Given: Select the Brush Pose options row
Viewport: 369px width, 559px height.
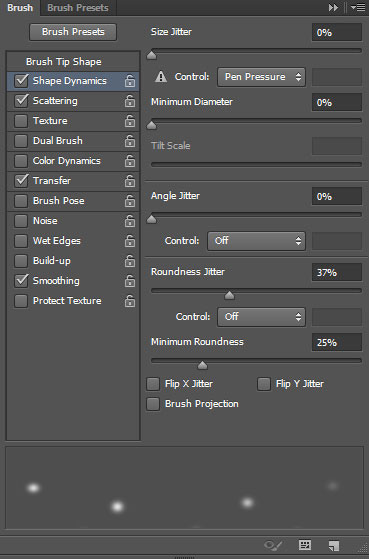Looking at the screenshot, I should (x=73, y=200).
